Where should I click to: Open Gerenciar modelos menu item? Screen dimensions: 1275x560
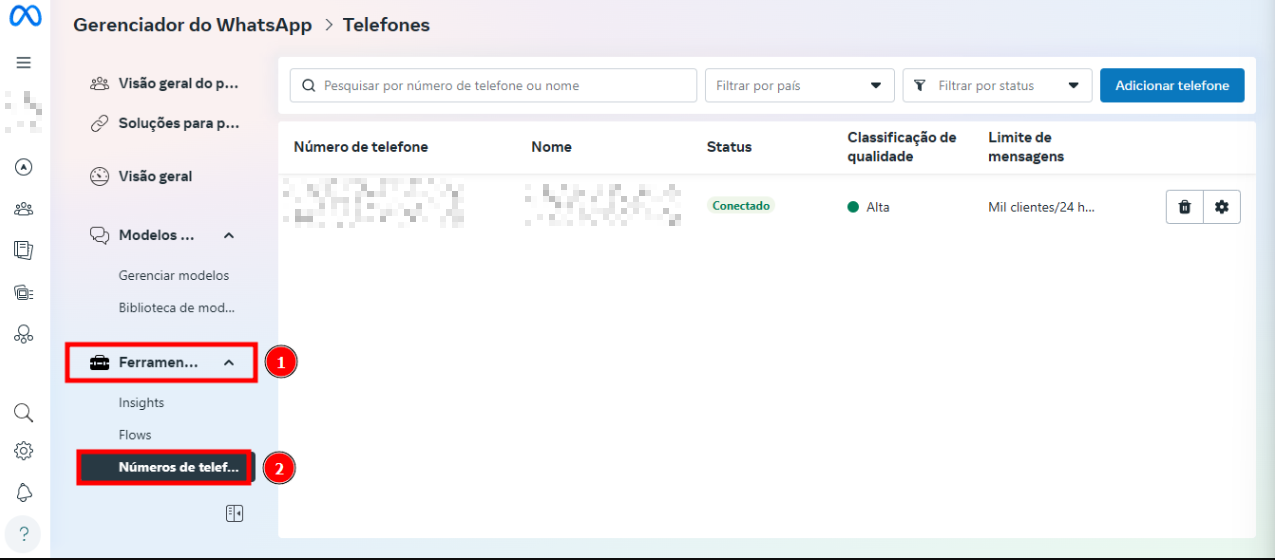(x=173, y=275)
